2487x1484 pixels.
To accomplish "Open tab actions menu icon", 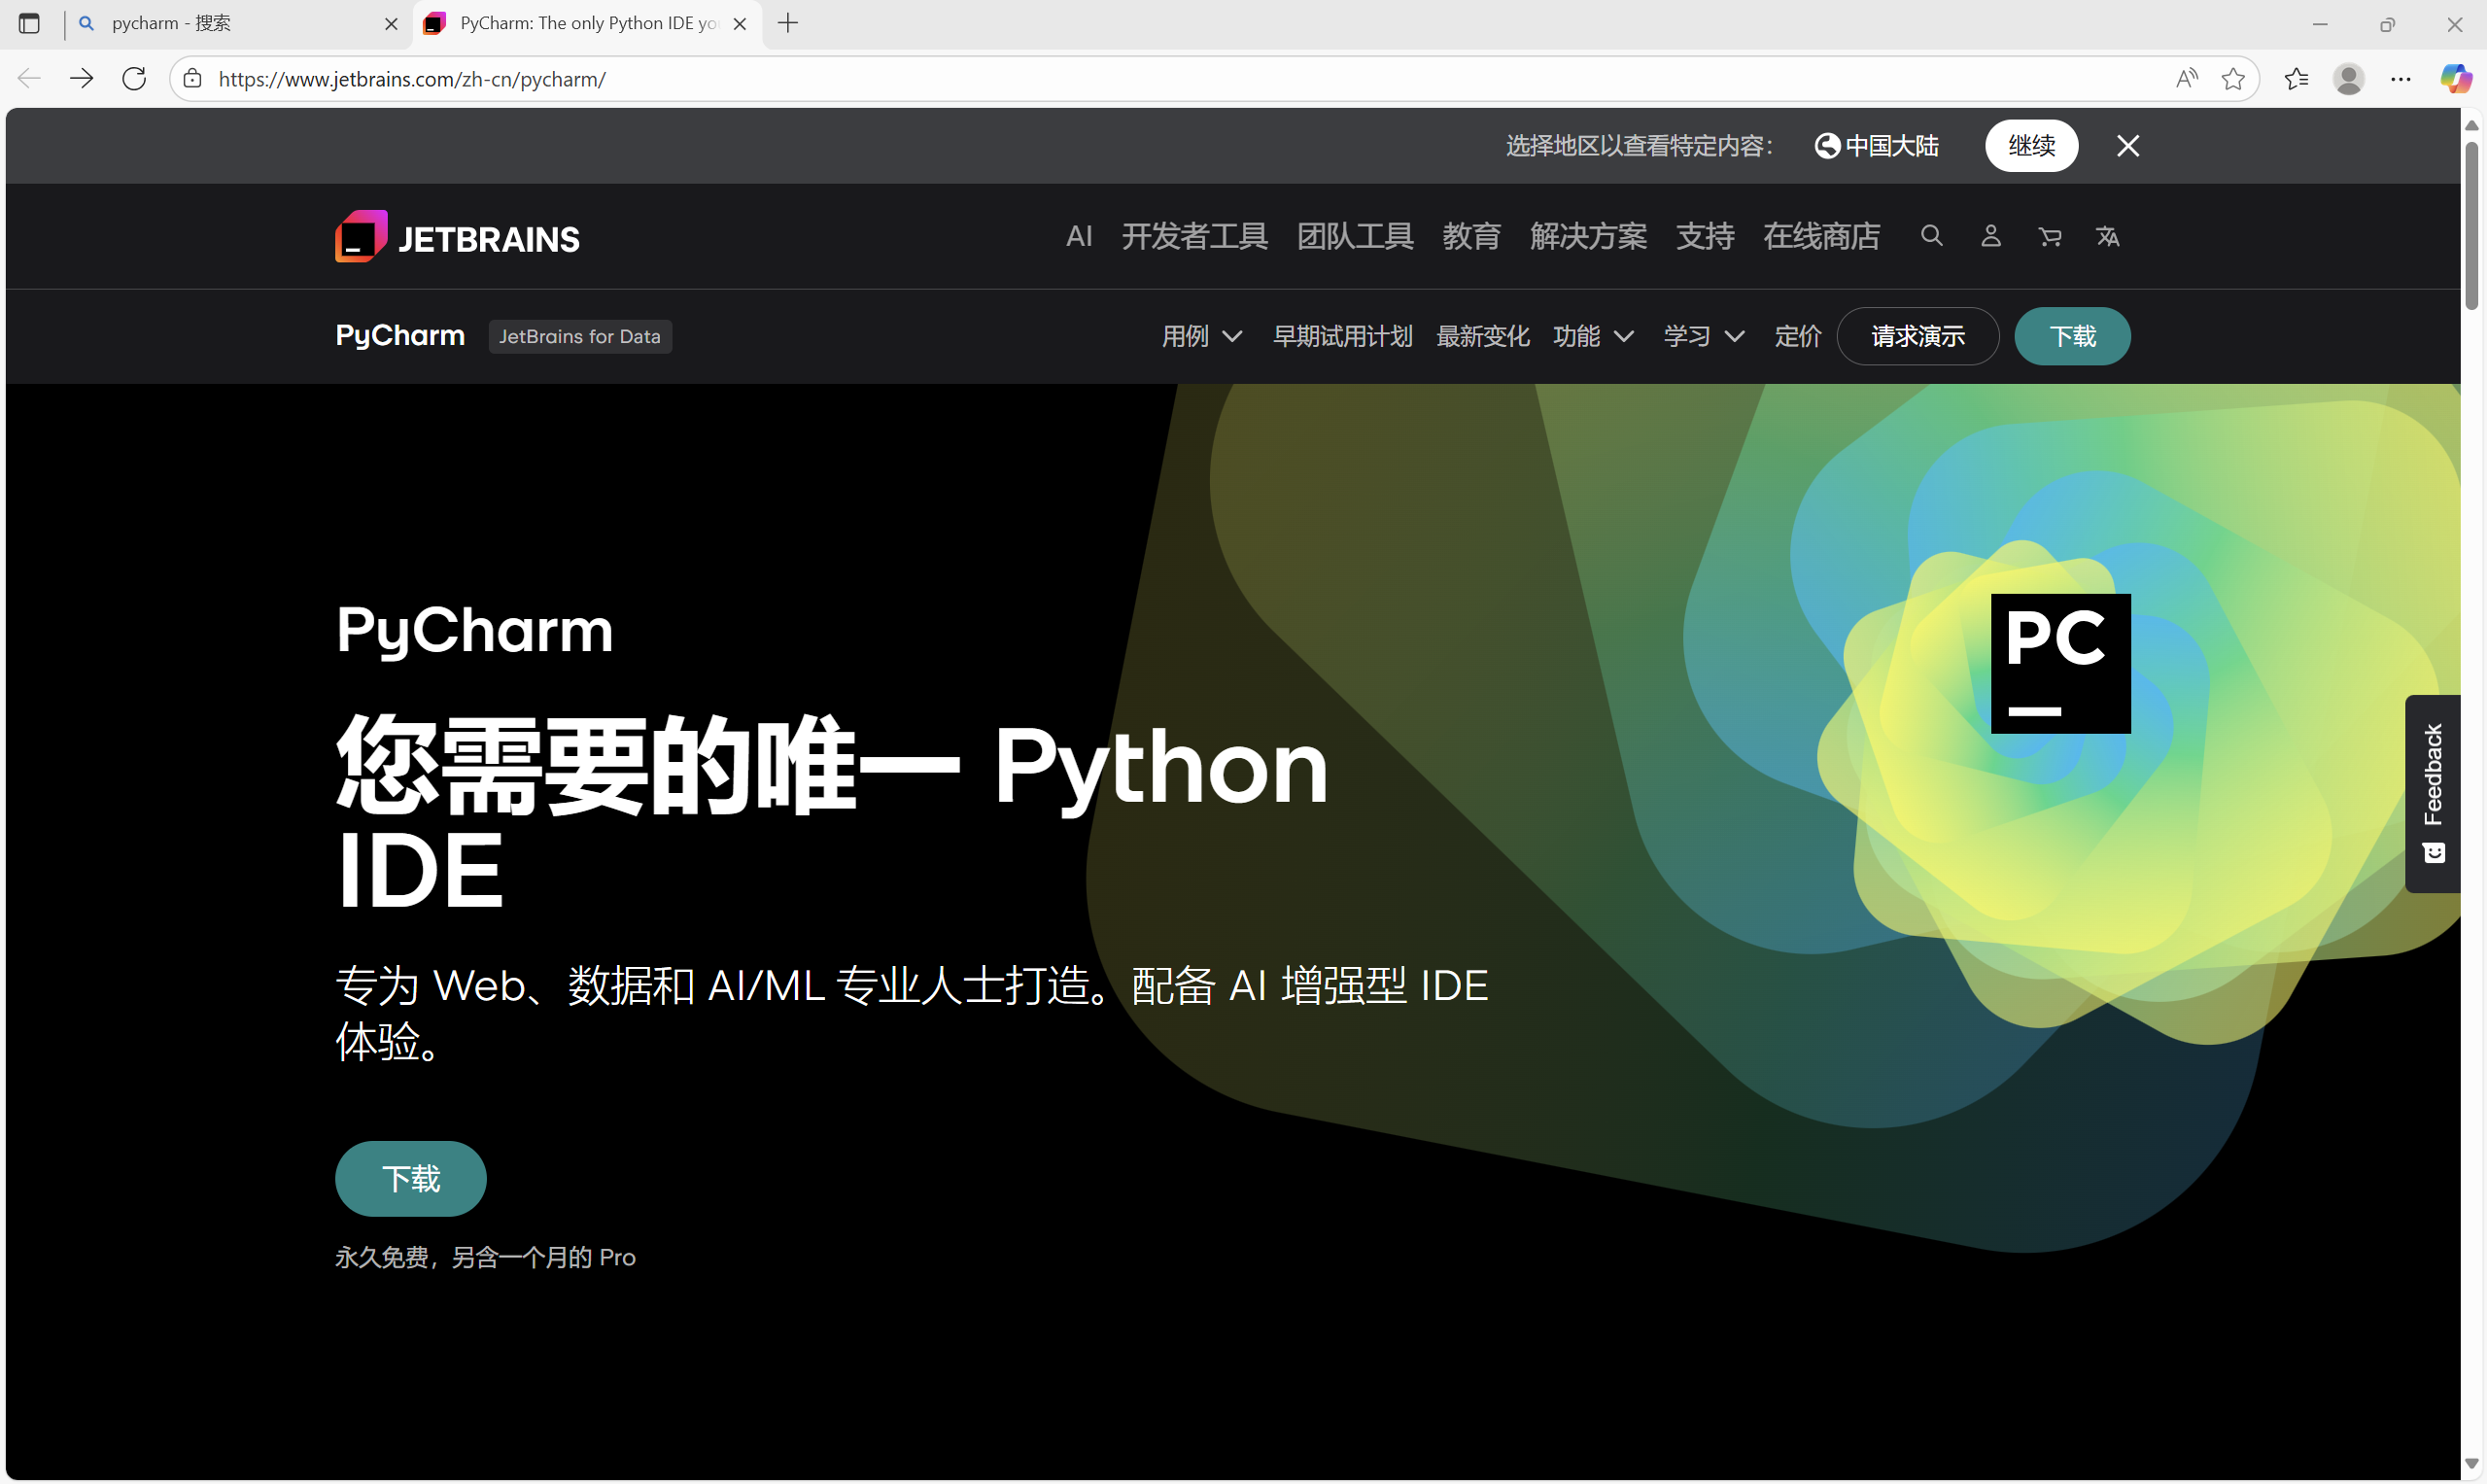I will [x=29, y=23].
